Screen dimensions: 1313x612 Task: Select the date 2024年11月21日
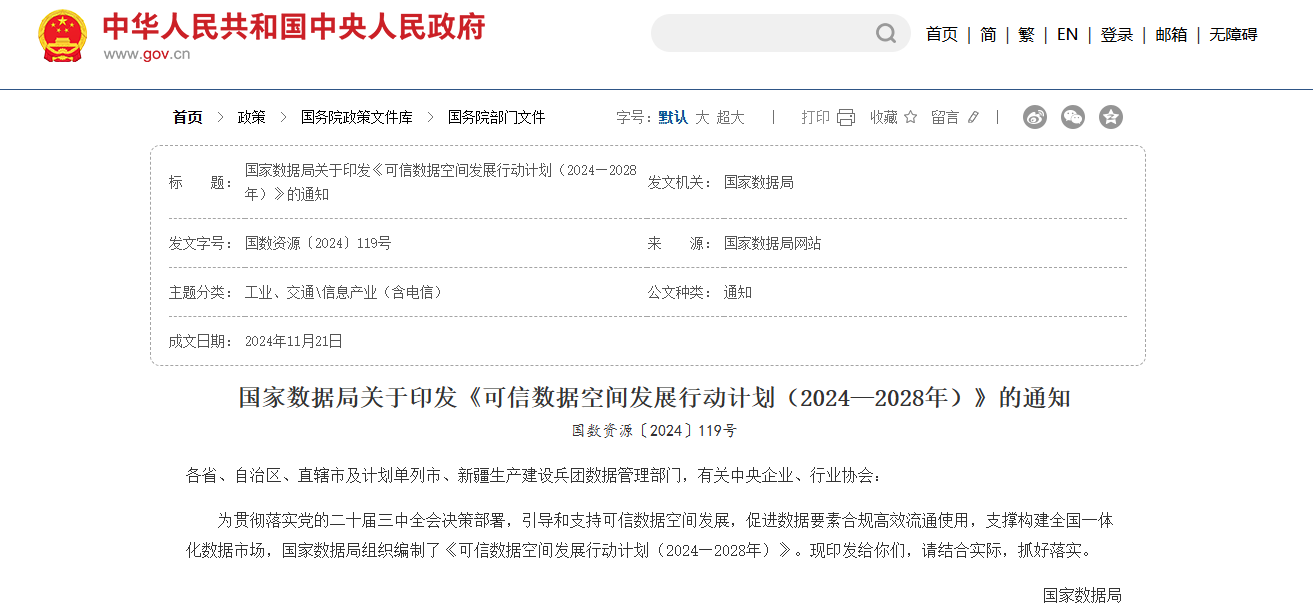tap(294, 341)
